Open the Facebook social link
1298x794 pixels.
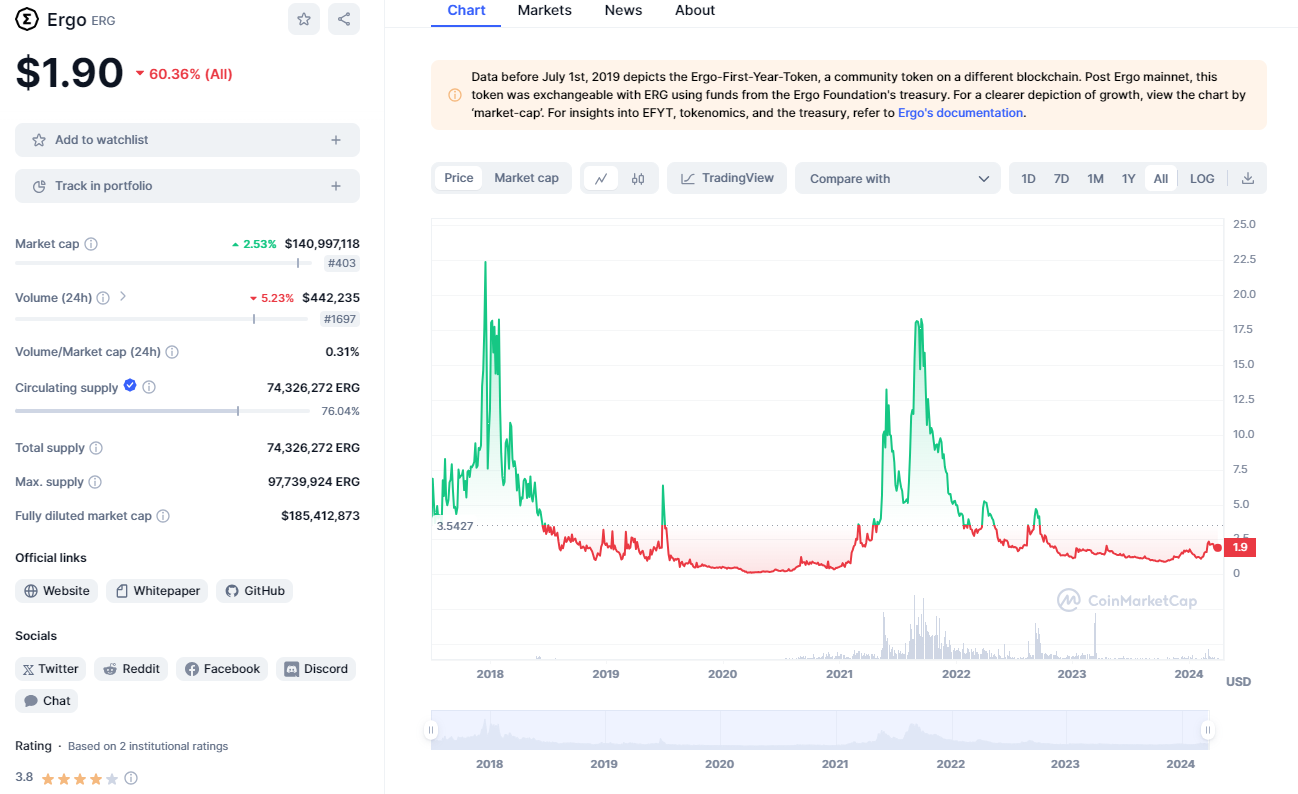coord(222,669)
